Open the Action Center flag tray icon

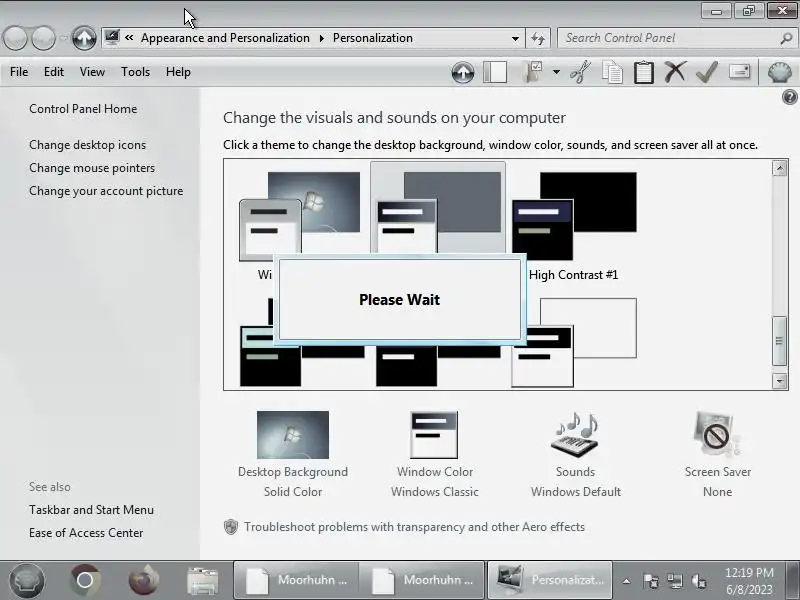click(651, 581)
